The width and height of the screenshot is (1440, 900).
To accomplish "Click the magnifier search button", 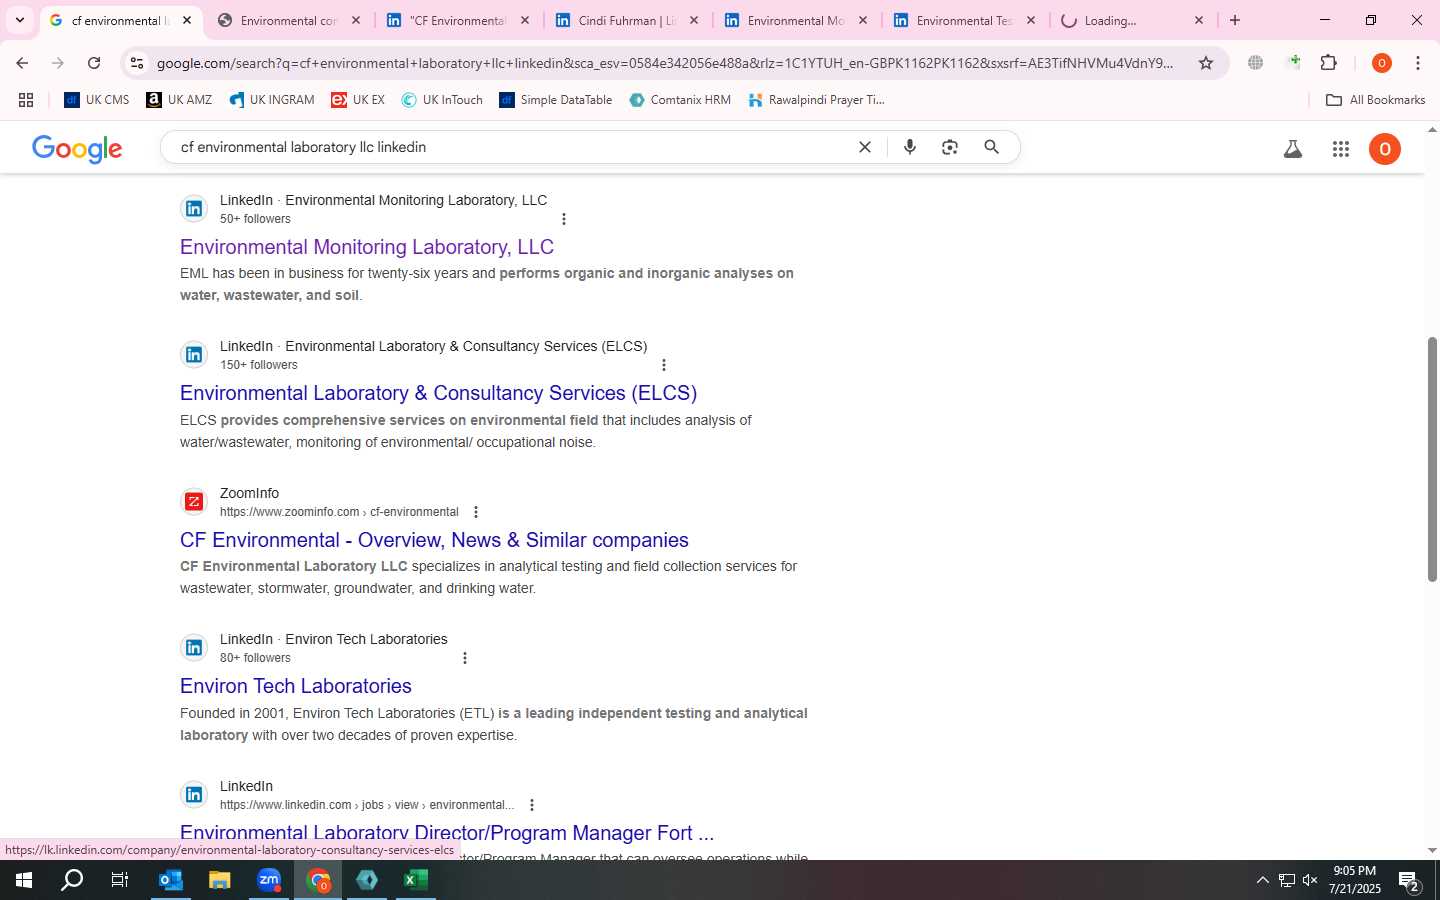I will click(991, 147).
